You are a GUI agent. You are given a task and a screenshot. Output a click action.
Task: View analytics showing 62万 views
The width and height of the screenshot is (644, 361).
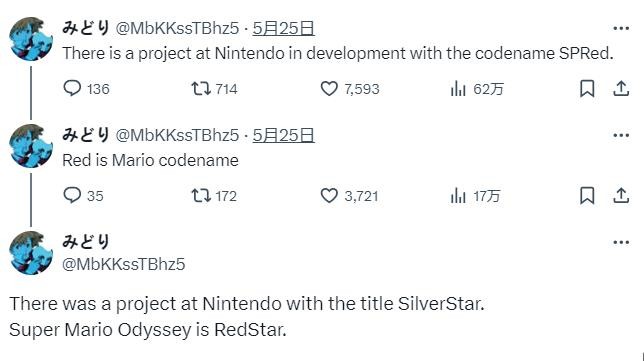point(458,88)
